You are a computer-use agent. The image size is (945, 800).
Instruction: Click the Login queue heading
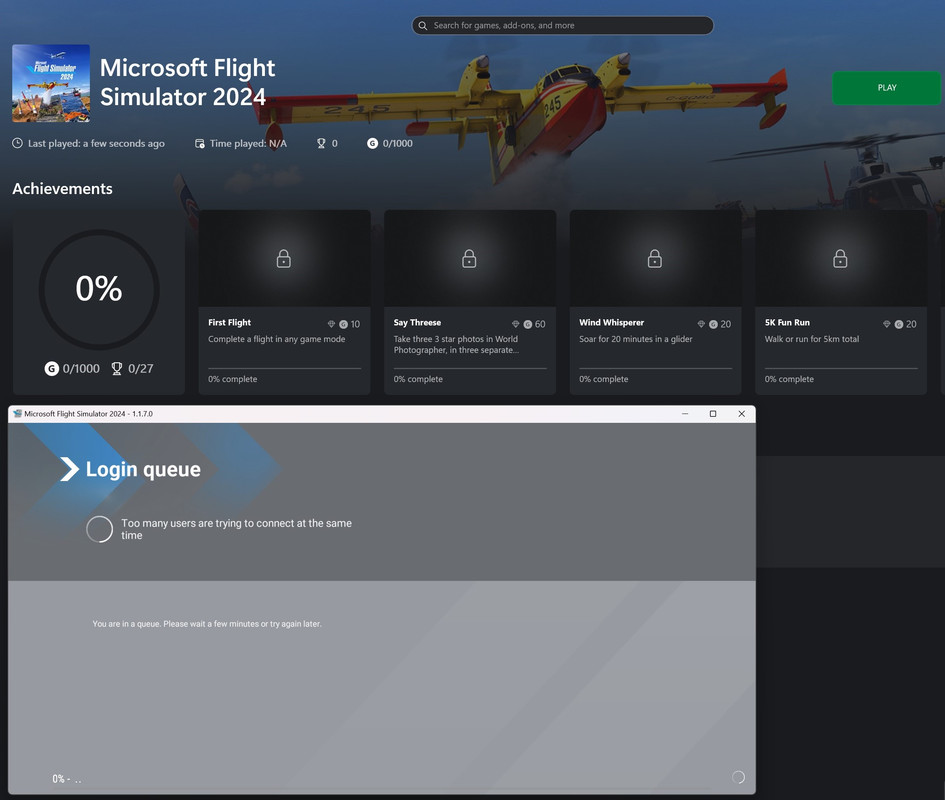pos(143,469)
